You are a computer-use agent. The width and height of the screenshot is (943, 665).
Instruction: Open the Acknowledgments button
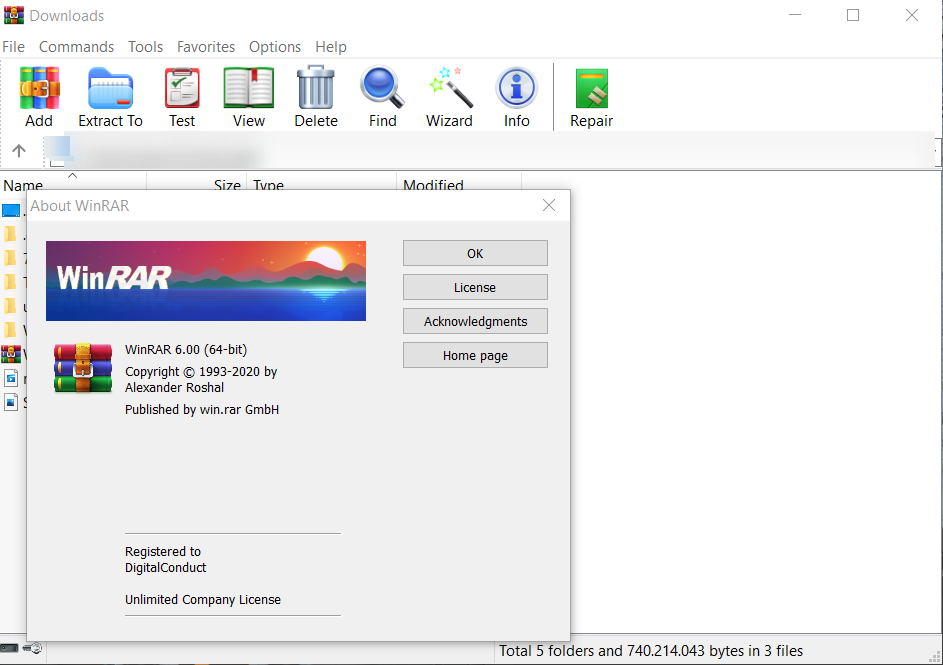[x=475, y=321]
